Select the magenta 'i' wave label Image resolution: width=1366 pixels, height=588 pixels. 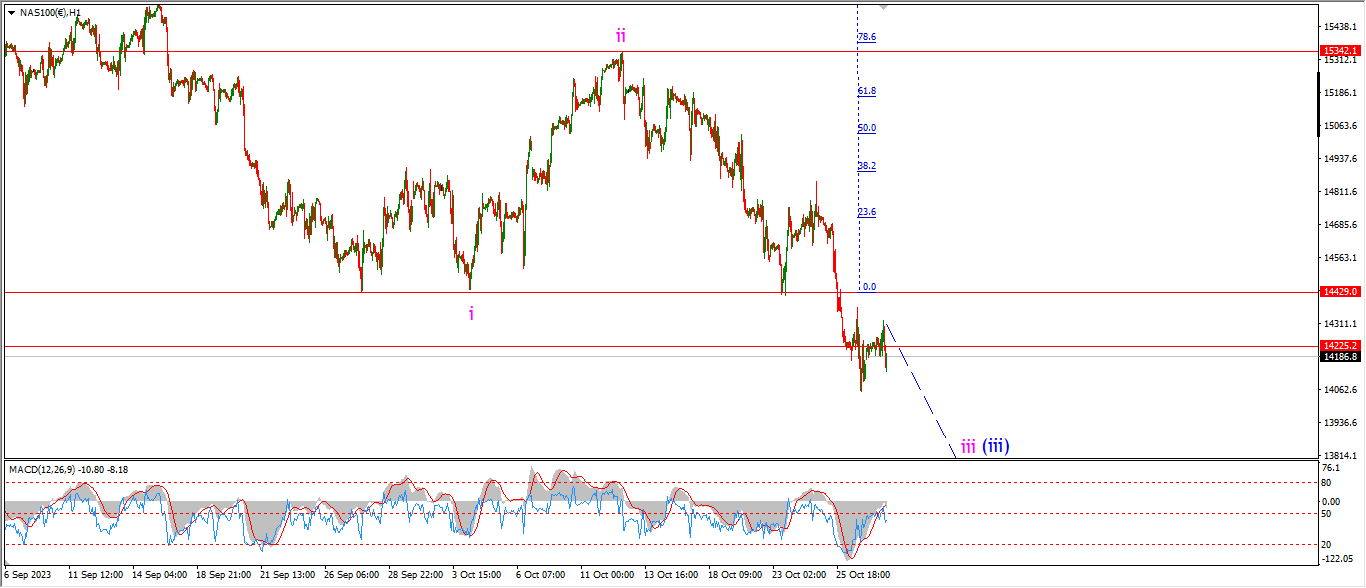471,313
